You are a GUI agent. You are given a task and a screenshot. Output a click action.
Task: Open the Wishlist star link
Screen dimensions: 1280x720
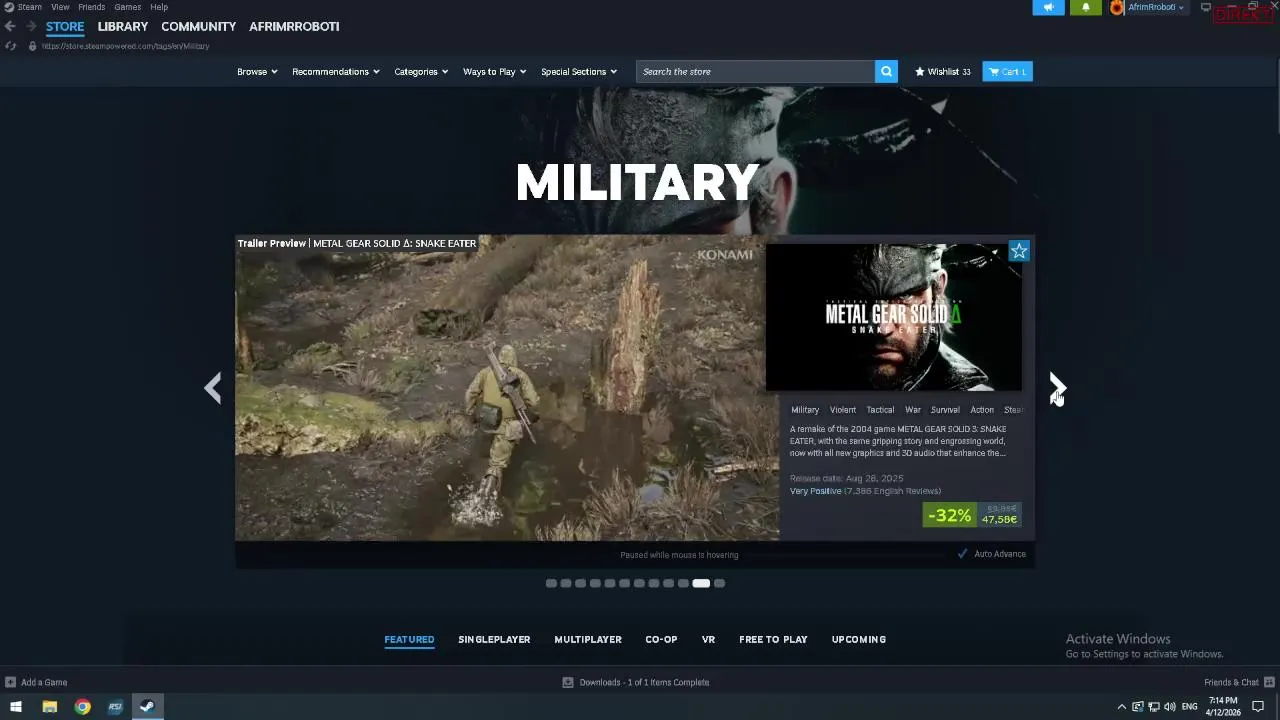[x=943, y=71]
